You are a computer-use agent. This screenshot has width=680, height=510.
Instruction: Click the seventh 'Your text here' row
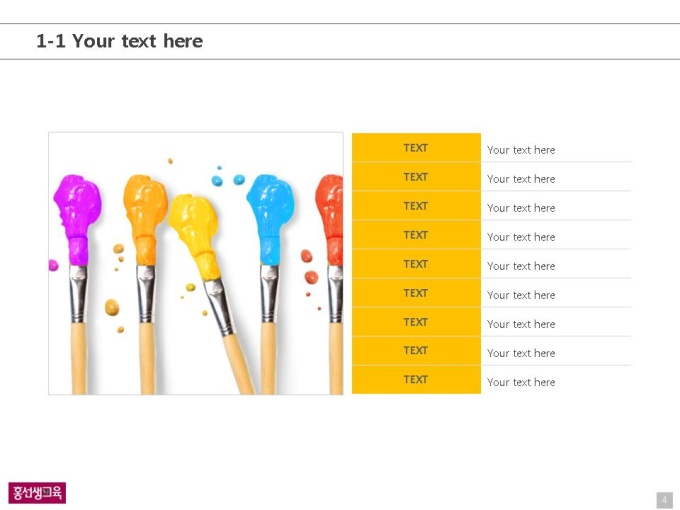point(556,324)
